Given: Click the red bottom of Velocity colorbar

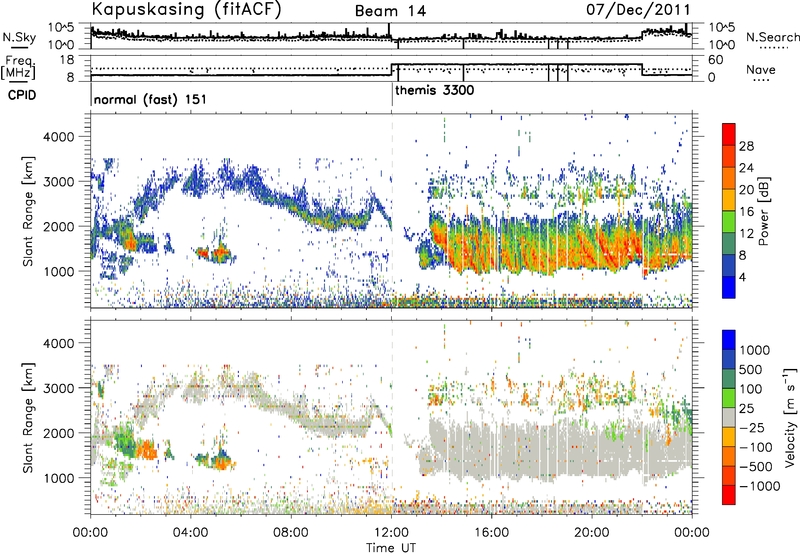Looking at the screenshot, I should point(729,495).
